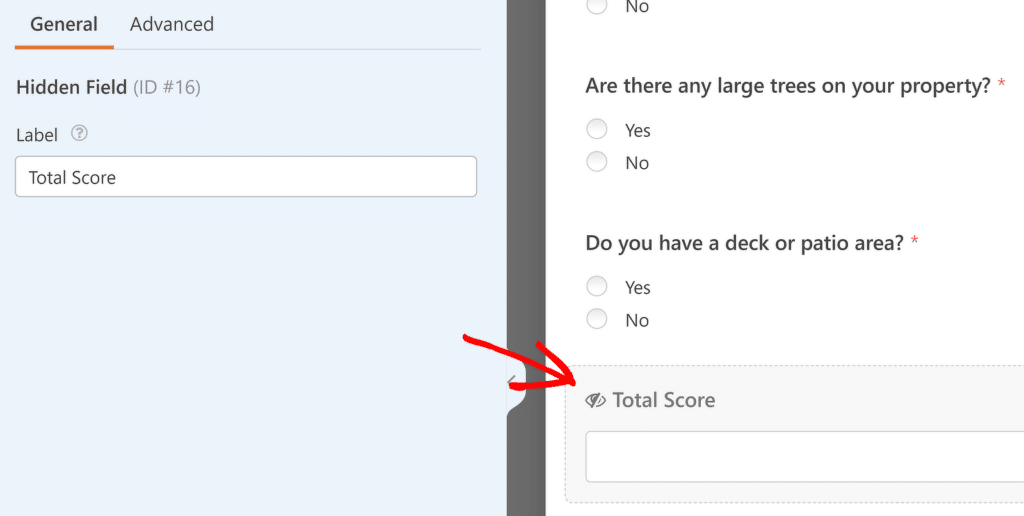1024x516 pixels.
Task: Choose Yes for deck or patio area
Action: (x=596, y=286)
